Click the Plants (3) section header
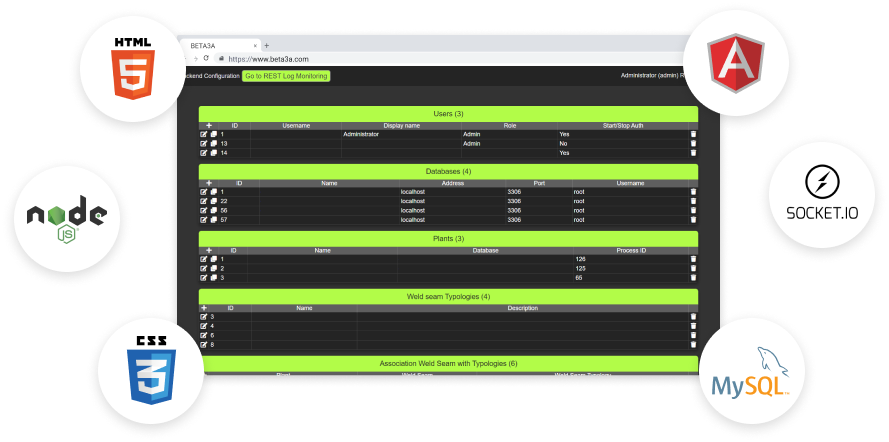The width and height of the screenshot is (889, 442). 448,239
